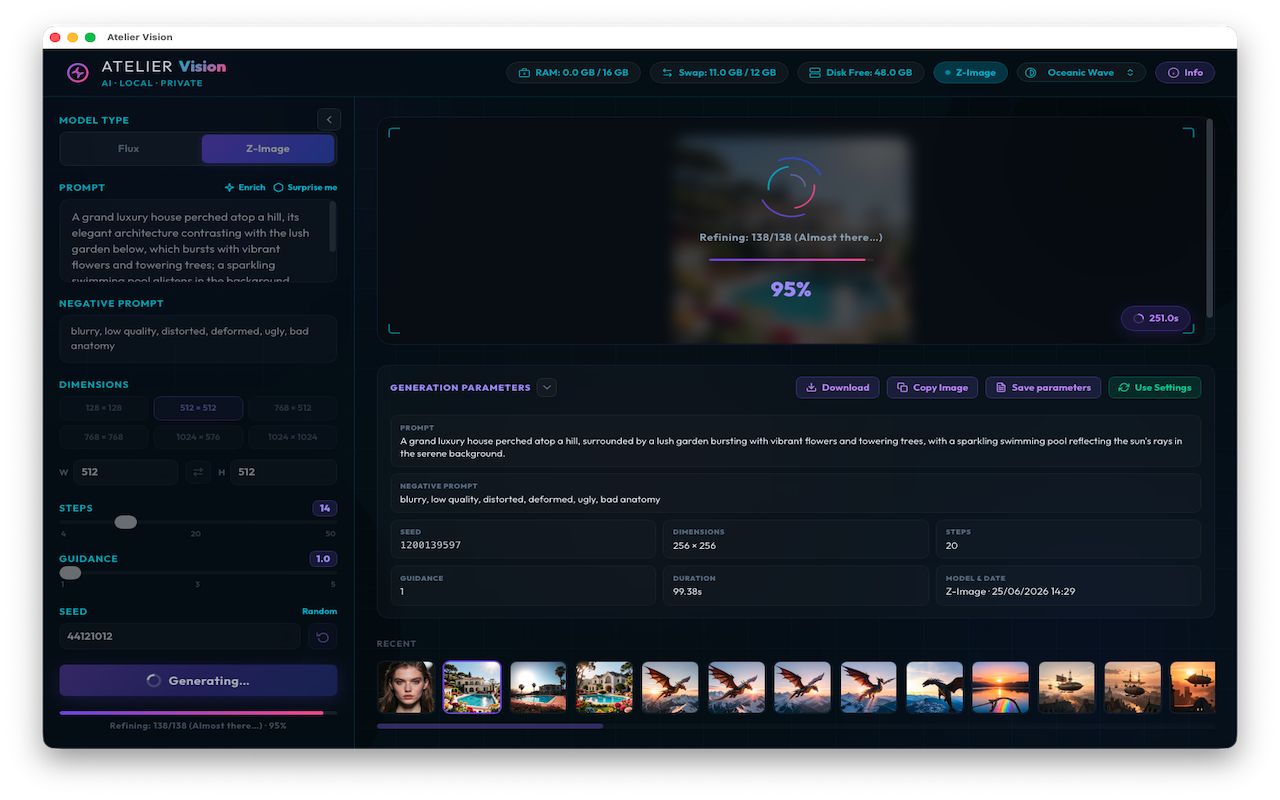Click the Model & Date value Z-Image · 25/06/2026
The width and height of the screenshot is (1280, 800).
(x=1010, y=591)
